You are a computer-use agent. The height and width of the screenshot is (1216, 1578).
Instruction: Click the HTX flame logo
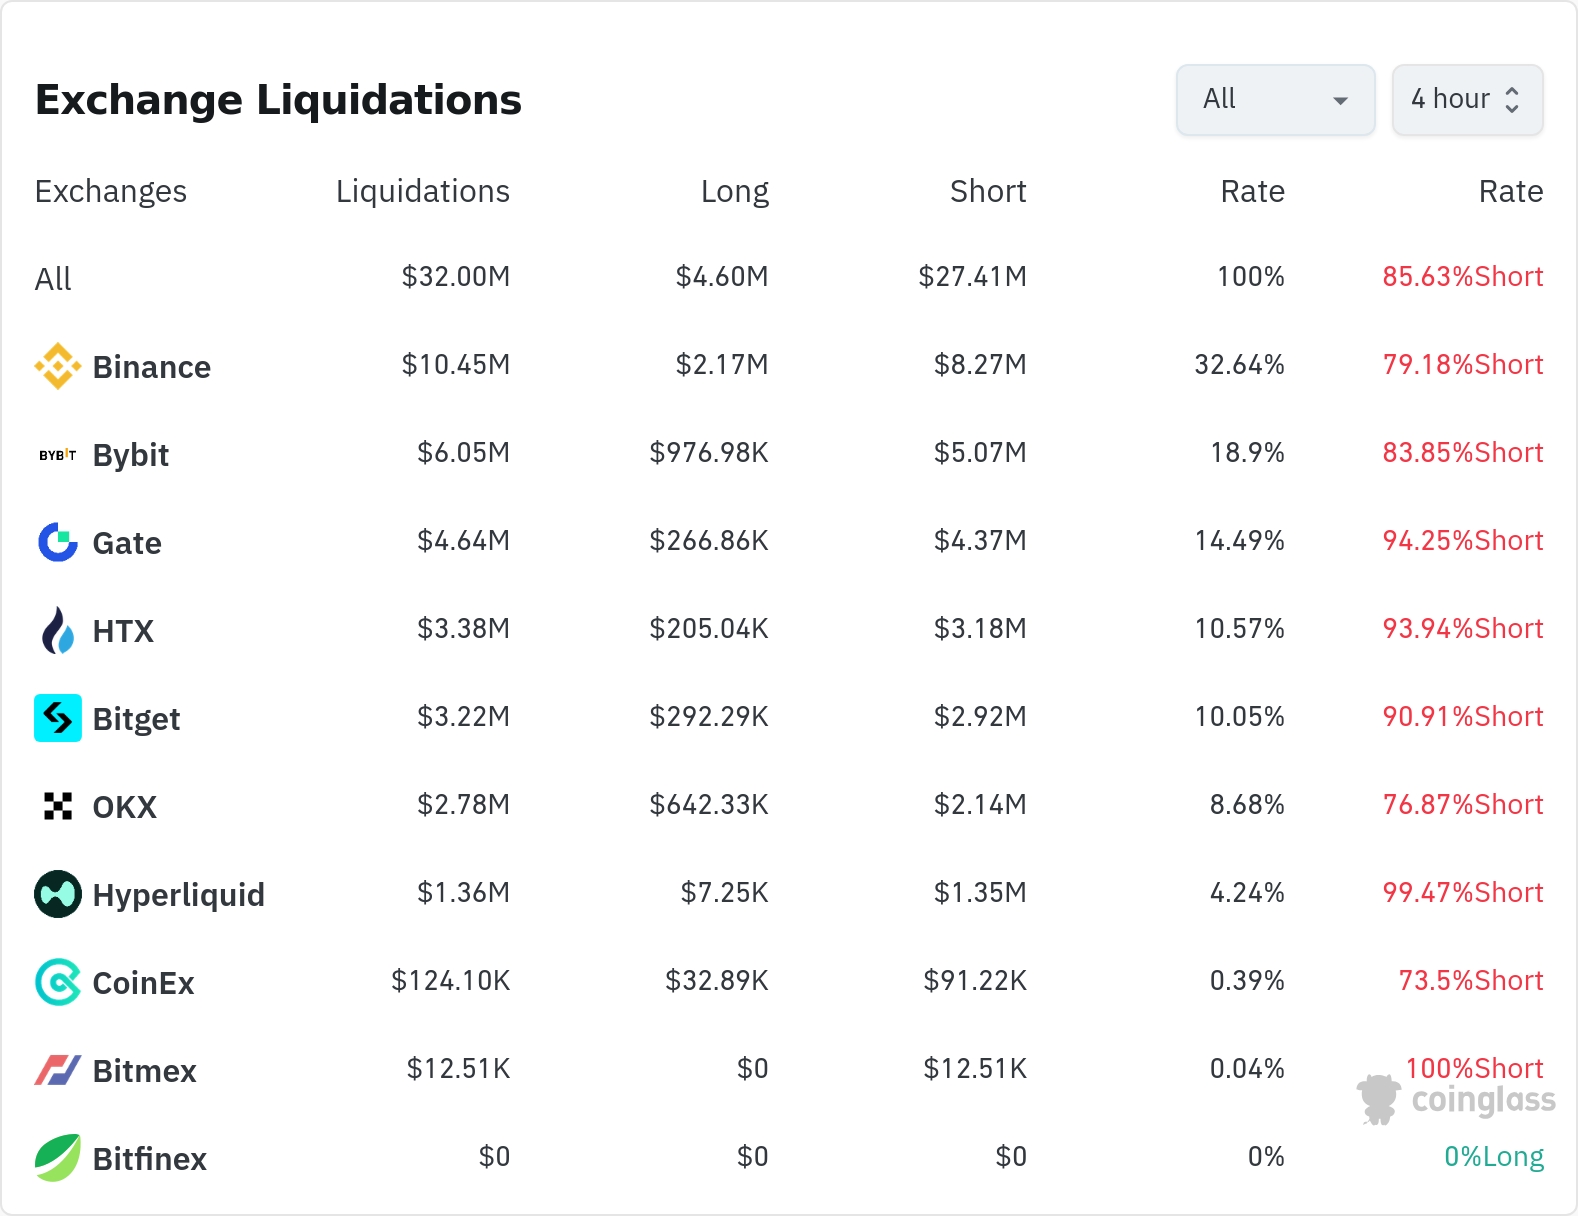[x=58, y=630]
